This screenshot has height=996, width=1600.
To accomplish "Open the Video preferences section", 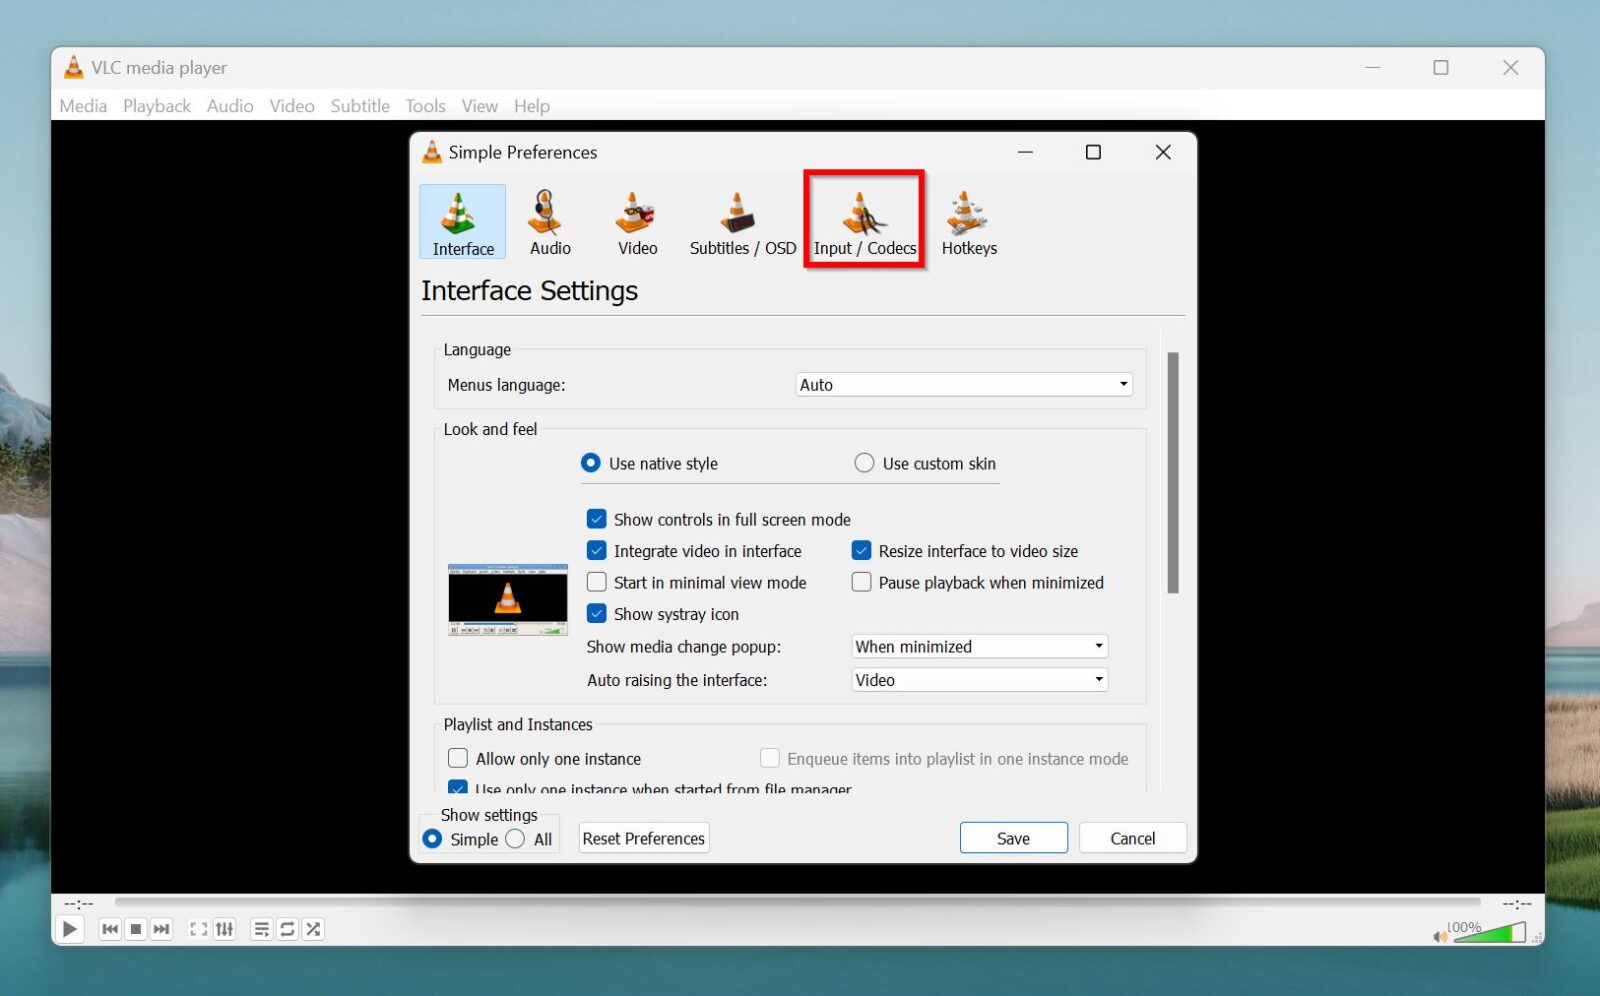I will coord(635,221).
